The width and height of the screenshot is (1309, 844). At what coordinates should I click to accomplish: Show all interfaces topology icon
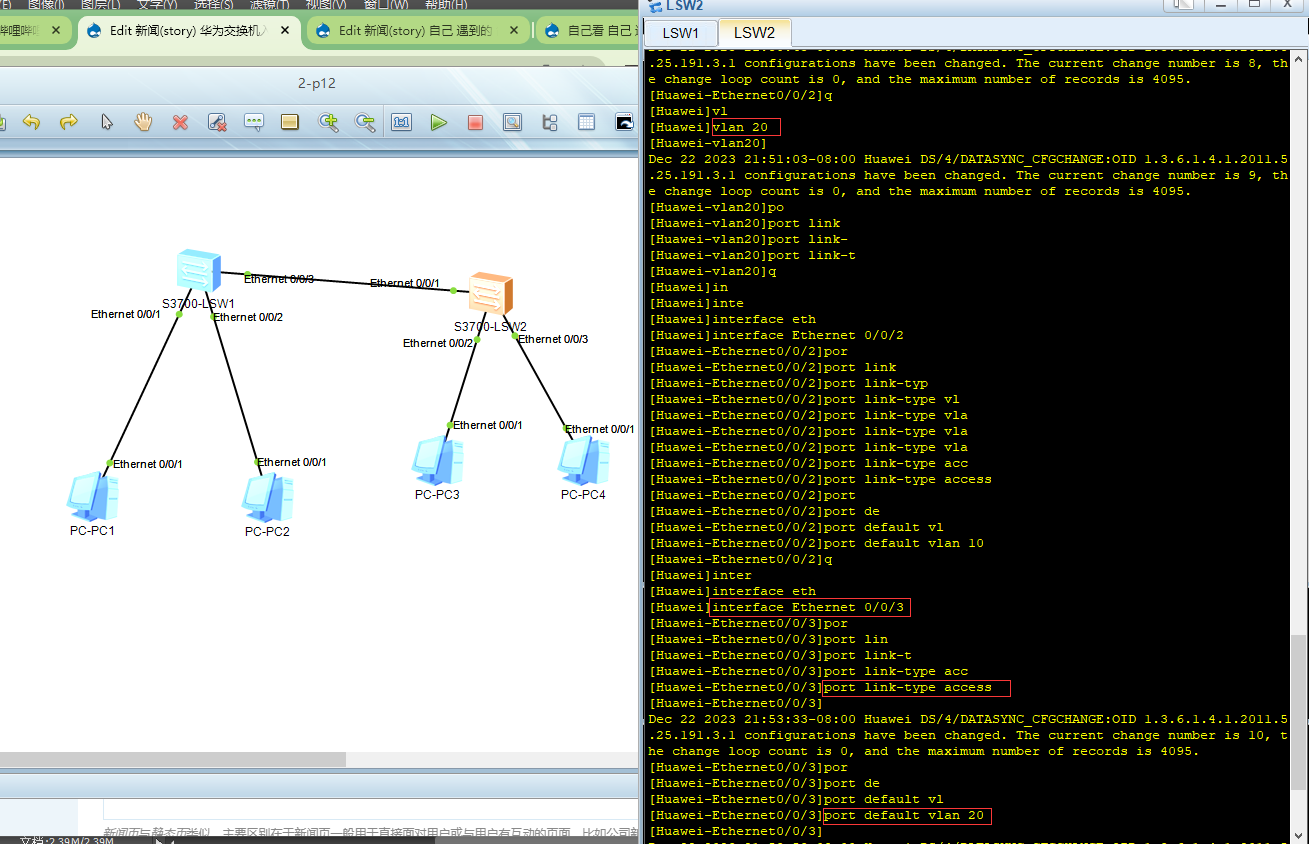549,122
